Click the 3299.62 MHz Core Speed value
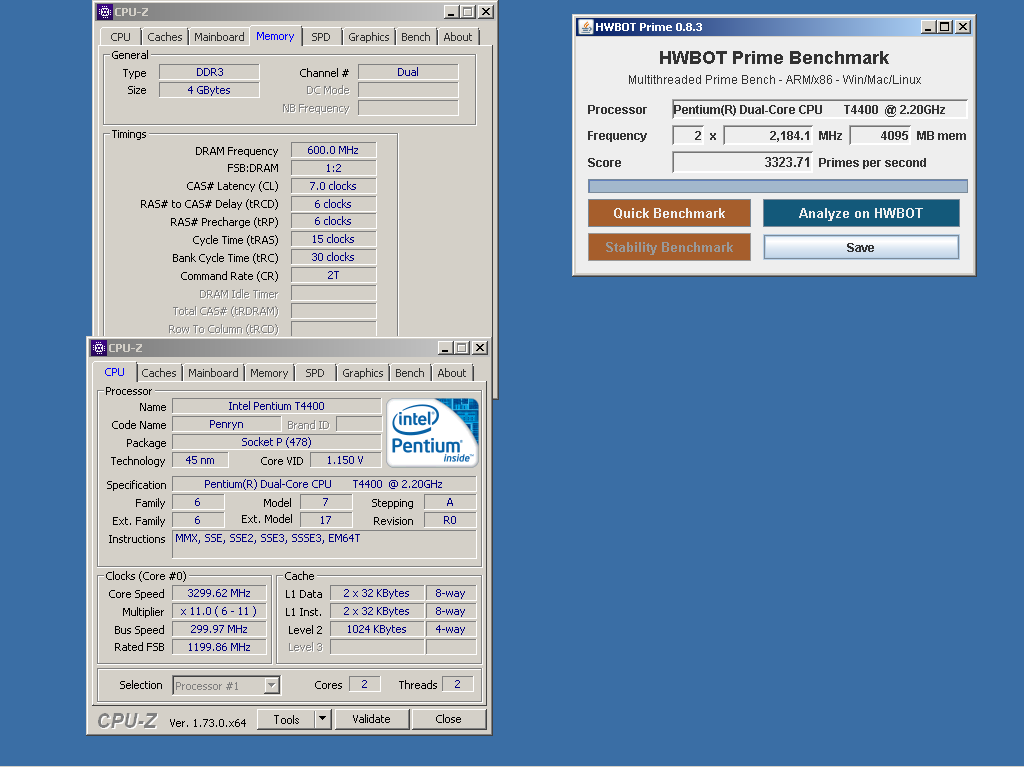This screenshot has height=768, width=1024. tap(219, 593)
